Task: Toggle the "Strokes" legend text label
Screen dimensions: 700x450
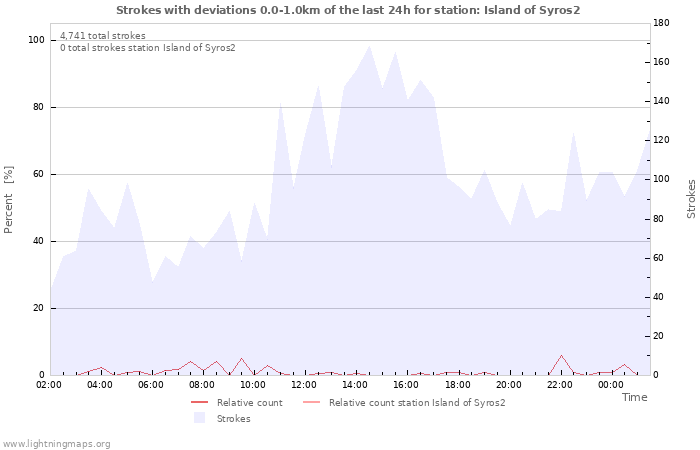Action: 233,419
